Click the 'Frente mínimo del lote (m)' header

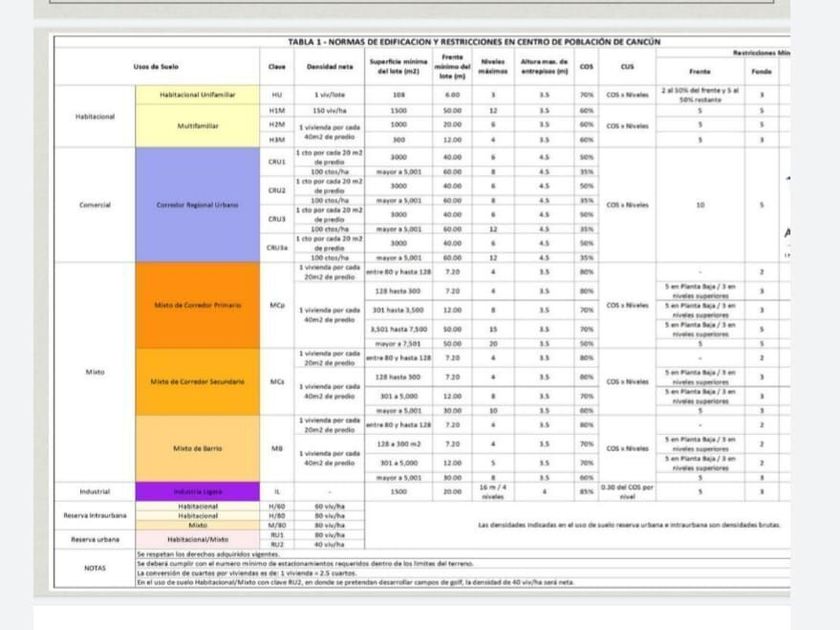tap(452, 66)
